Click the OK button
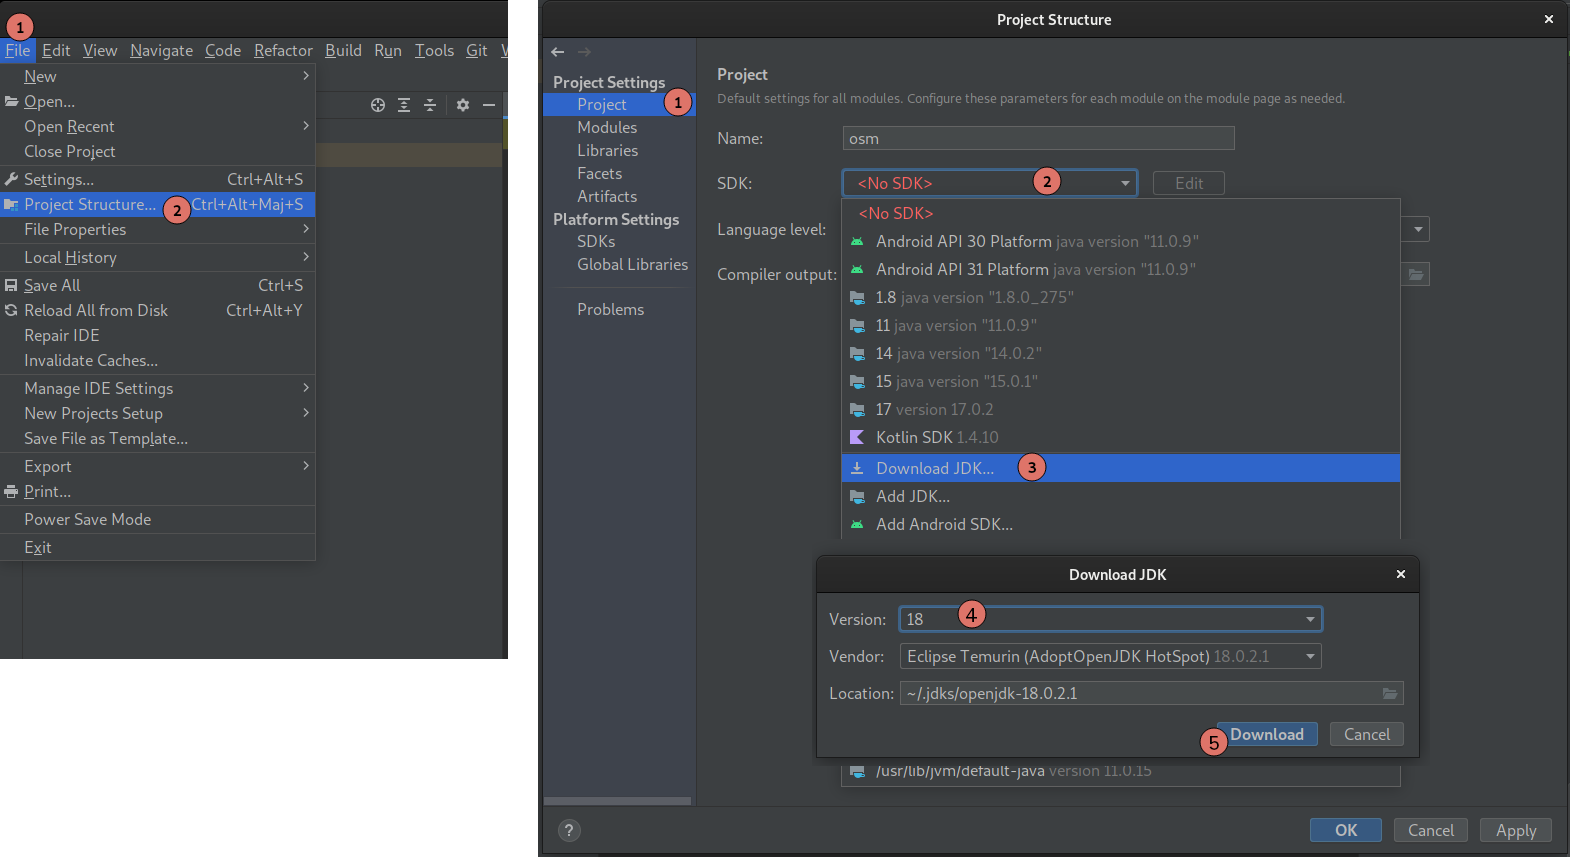The image size is (1570, 857). 1346,830
